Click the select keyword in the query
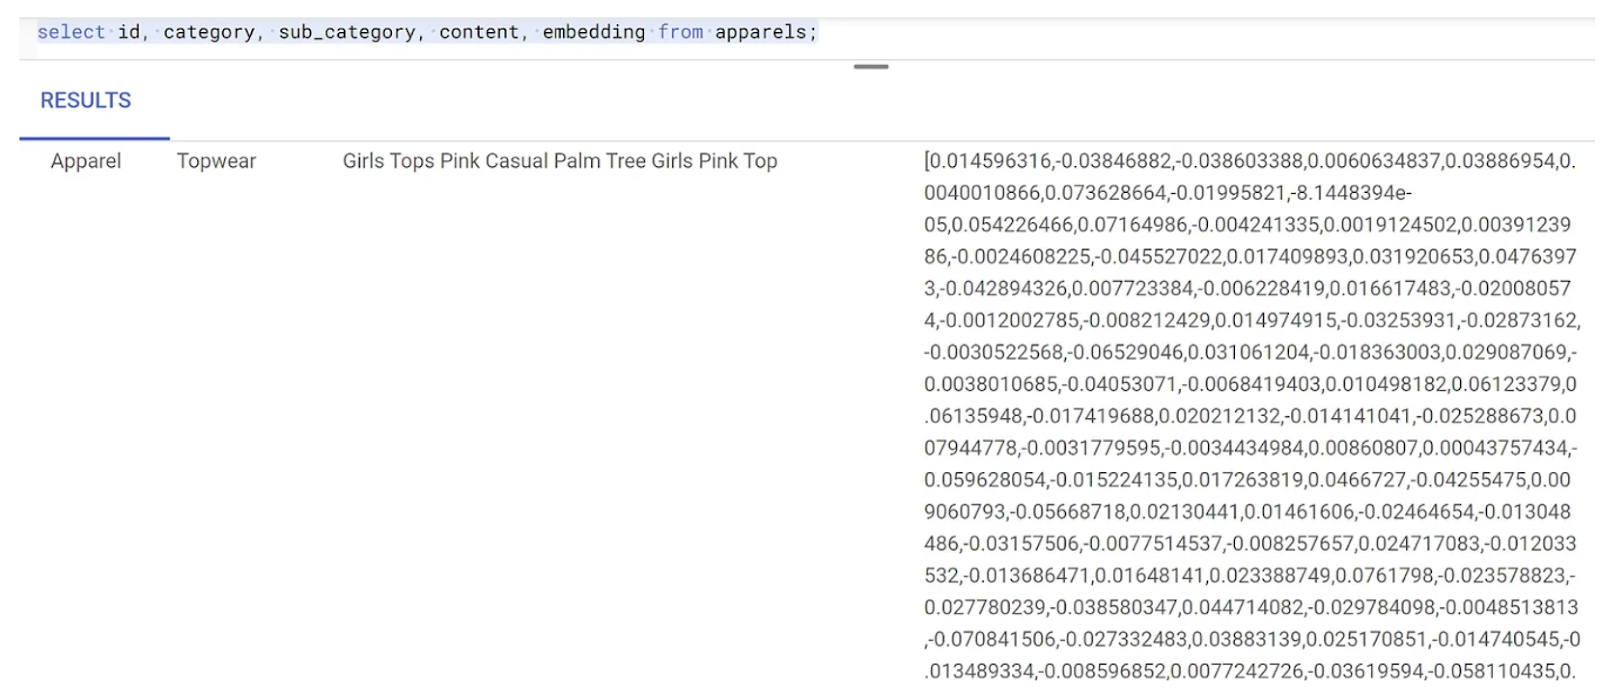This screenshot has width=1600, height=693. click(x=70, y=32)
